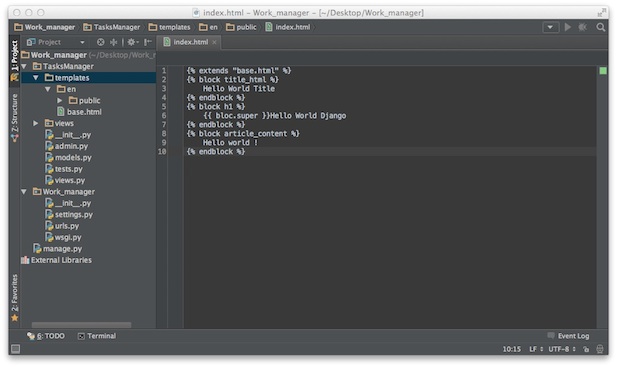Click the Favorites star icon
The width and height of the screenshot is (617, 367).
tap(15, 318)
